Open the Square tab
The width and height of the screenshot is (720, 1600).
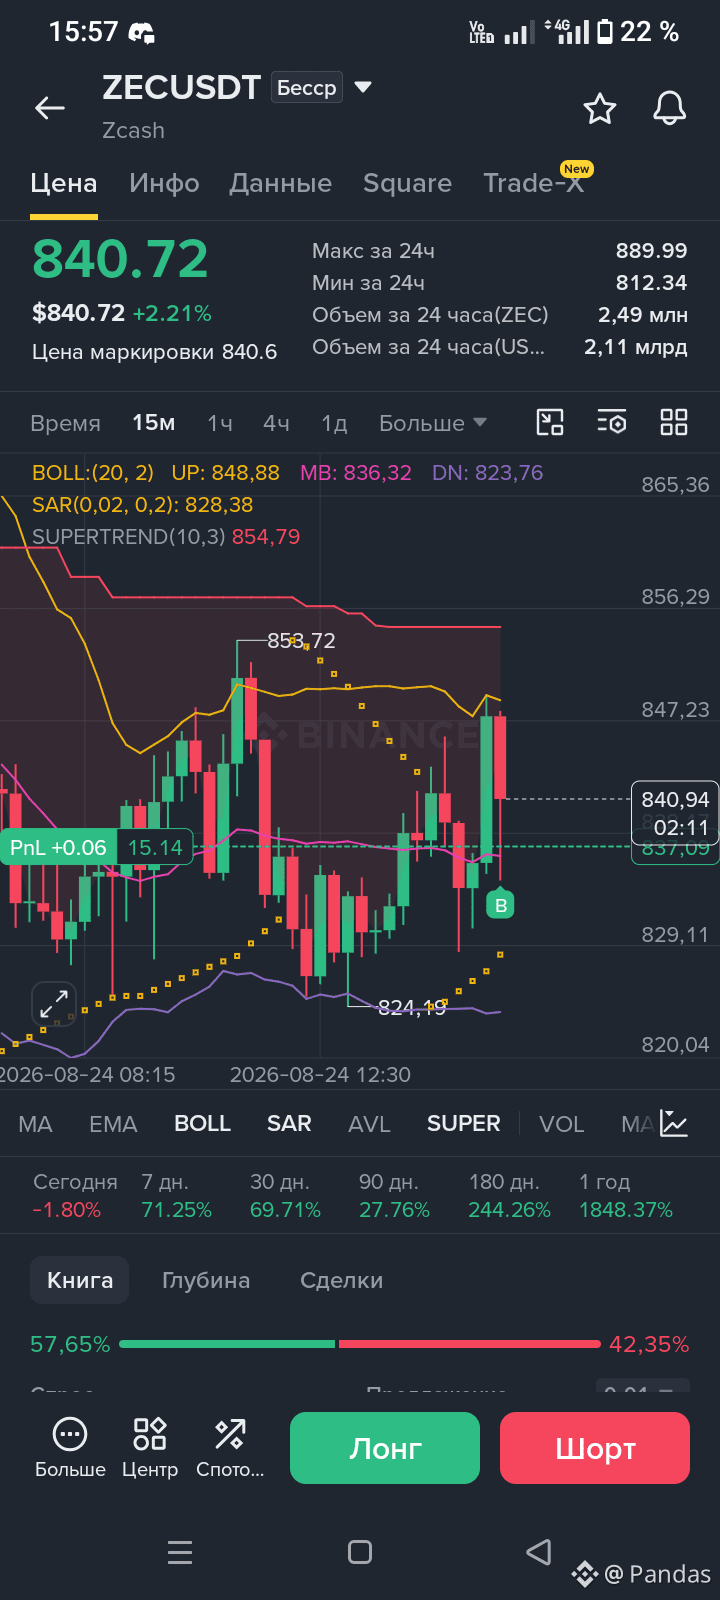coord(407,183)
